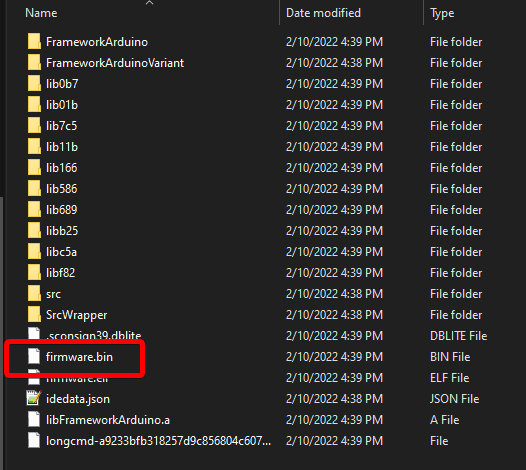Select the FrameworkArduinoVariant folder name
526x470 pixels.
(115, 63)
